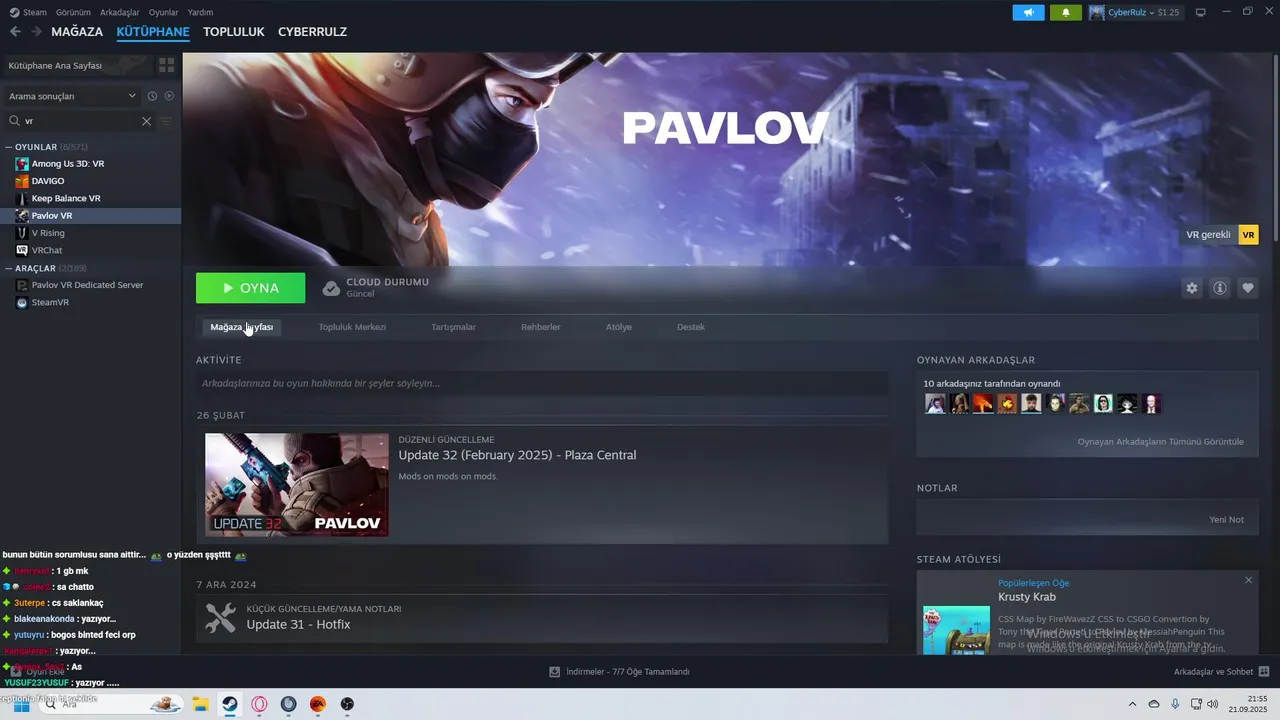This screenshot has height=720, width=1280.
Task: Show ready-to-play games filter icon
Action: coord(169,96)
